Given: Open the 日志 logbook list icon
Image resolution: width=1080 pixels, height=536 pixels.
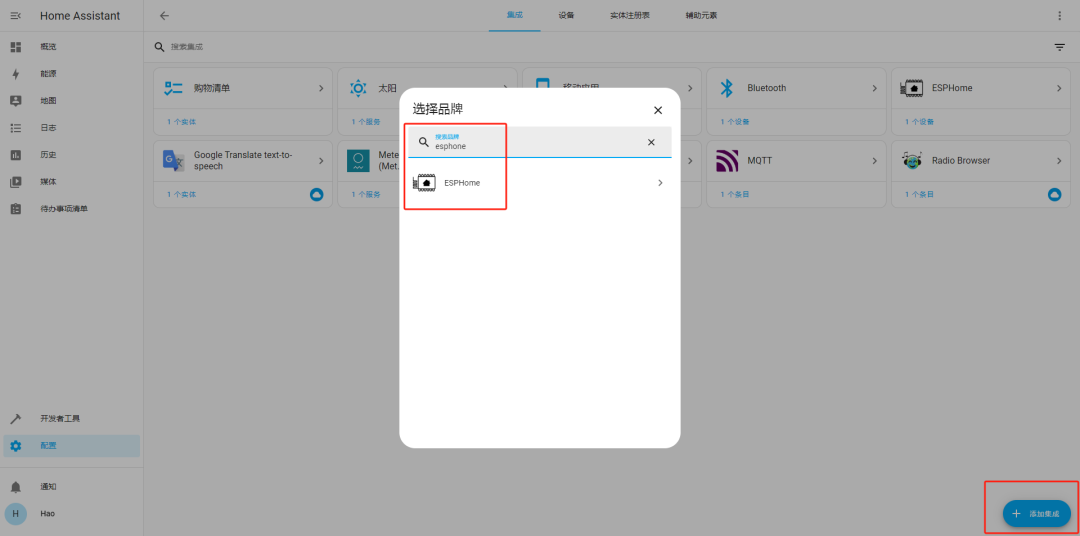Looking at the screenshot, I should [16, 127].
